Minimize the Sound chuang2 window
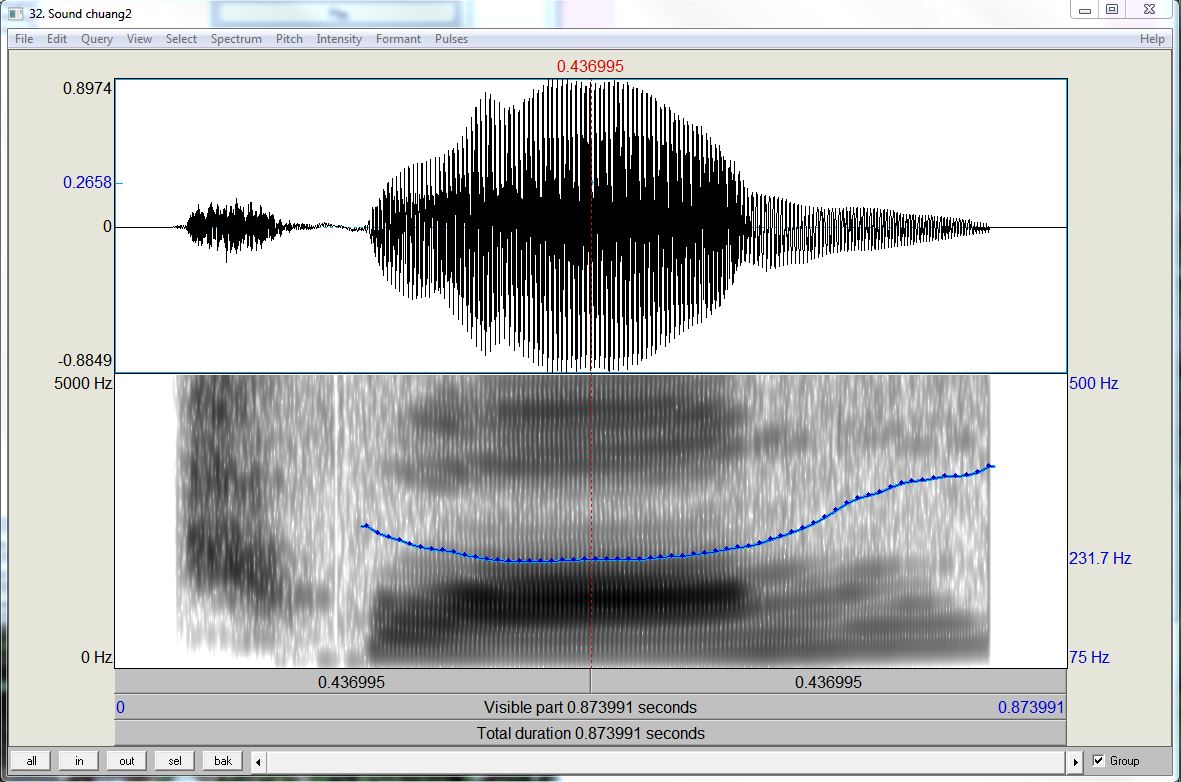Screen dimensions: 1181x782 pyautogui.click(x=1085, y=10)
